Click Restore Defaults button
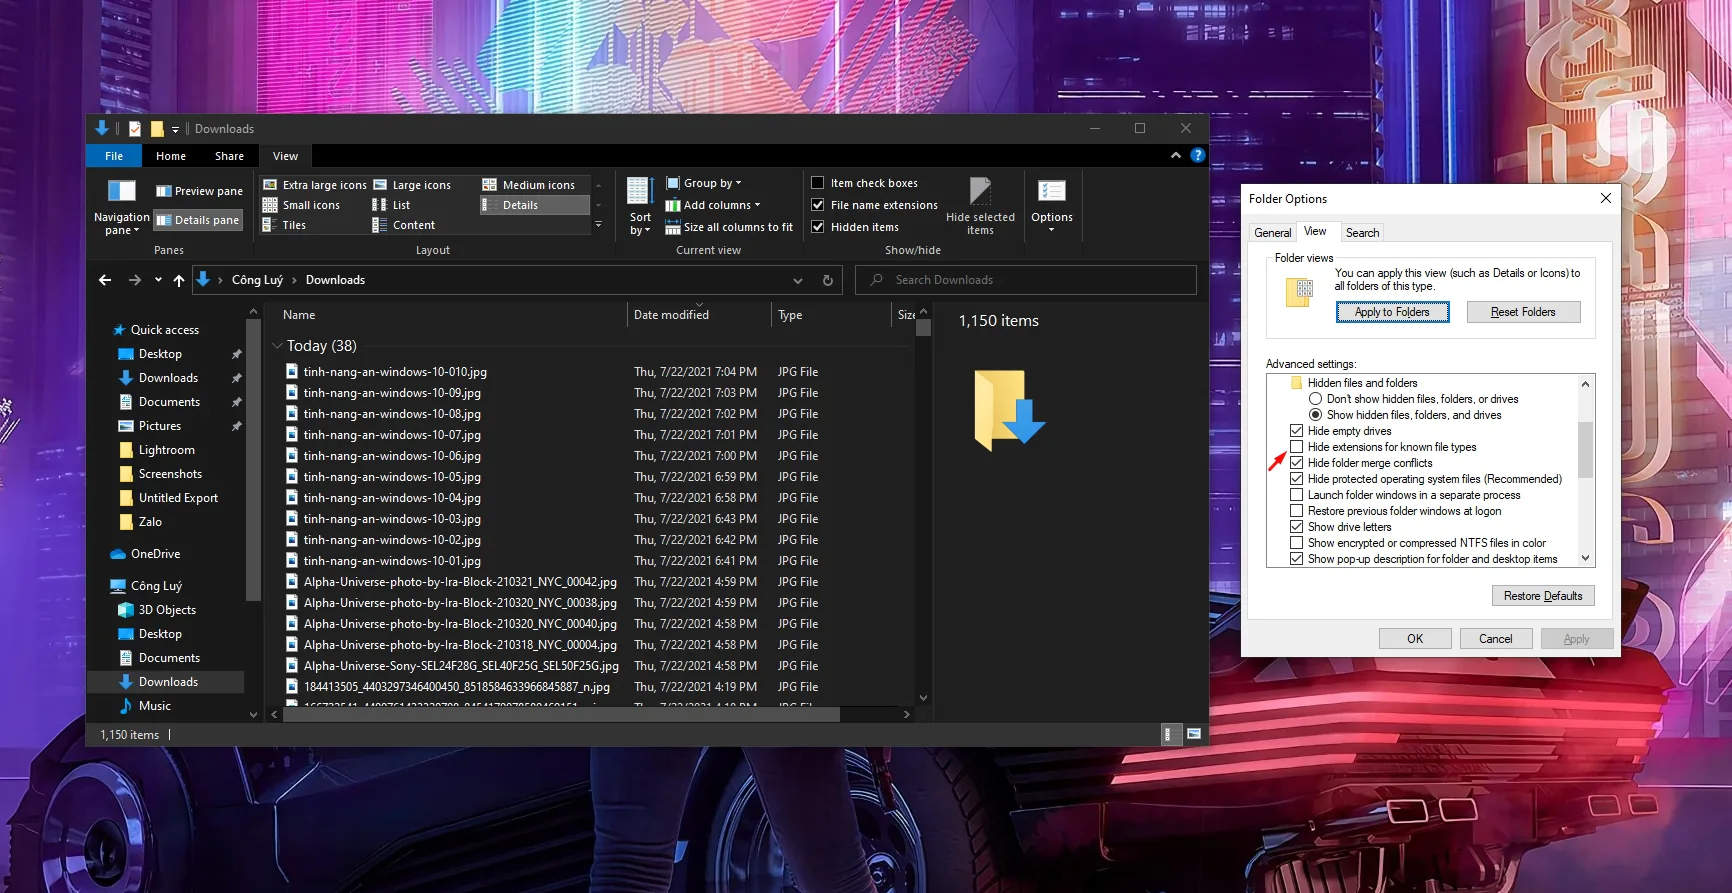The height and width of the screenshot is (893, 1732). pyautogui.click(x=1543, y=596)
